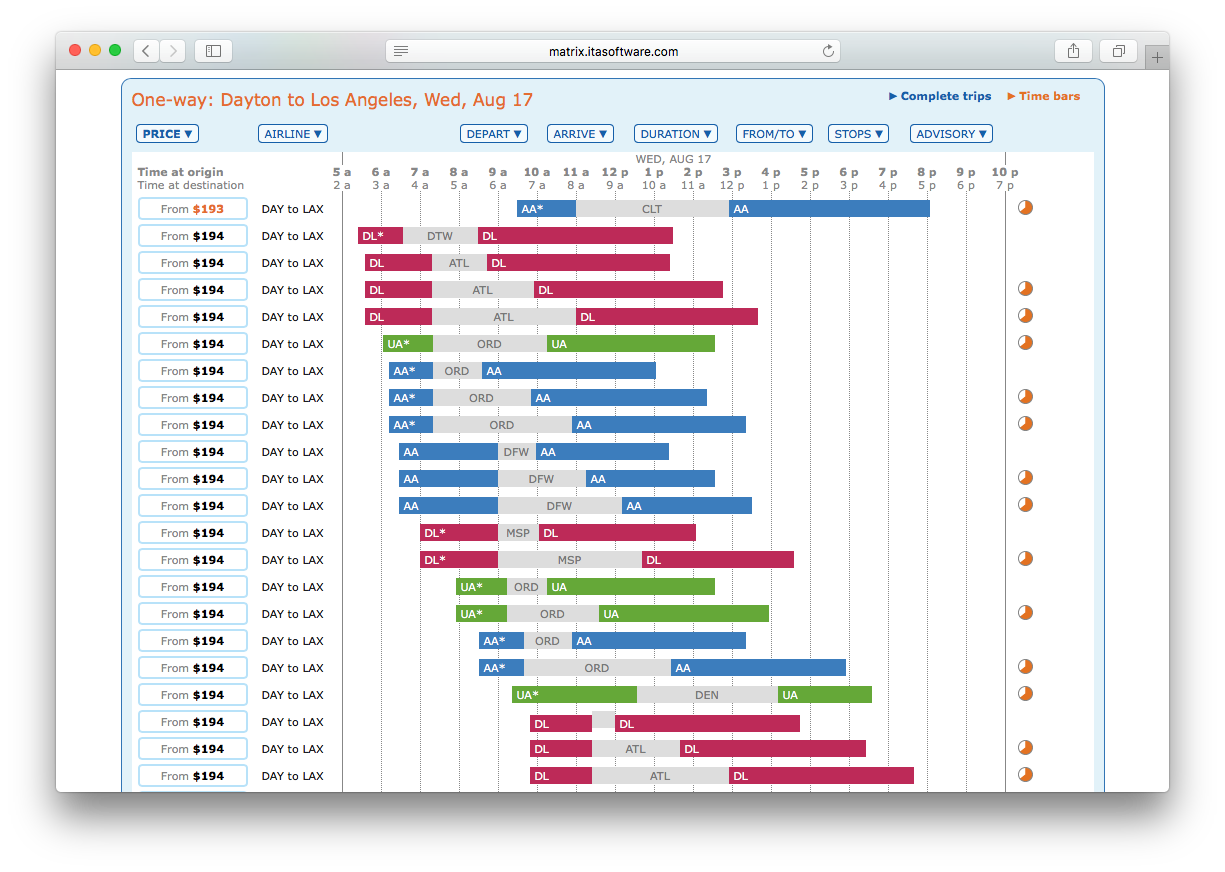1225x872 pixels.
Task: Click the green UA second-leg bar after DEN
Action: coord(825,695)
